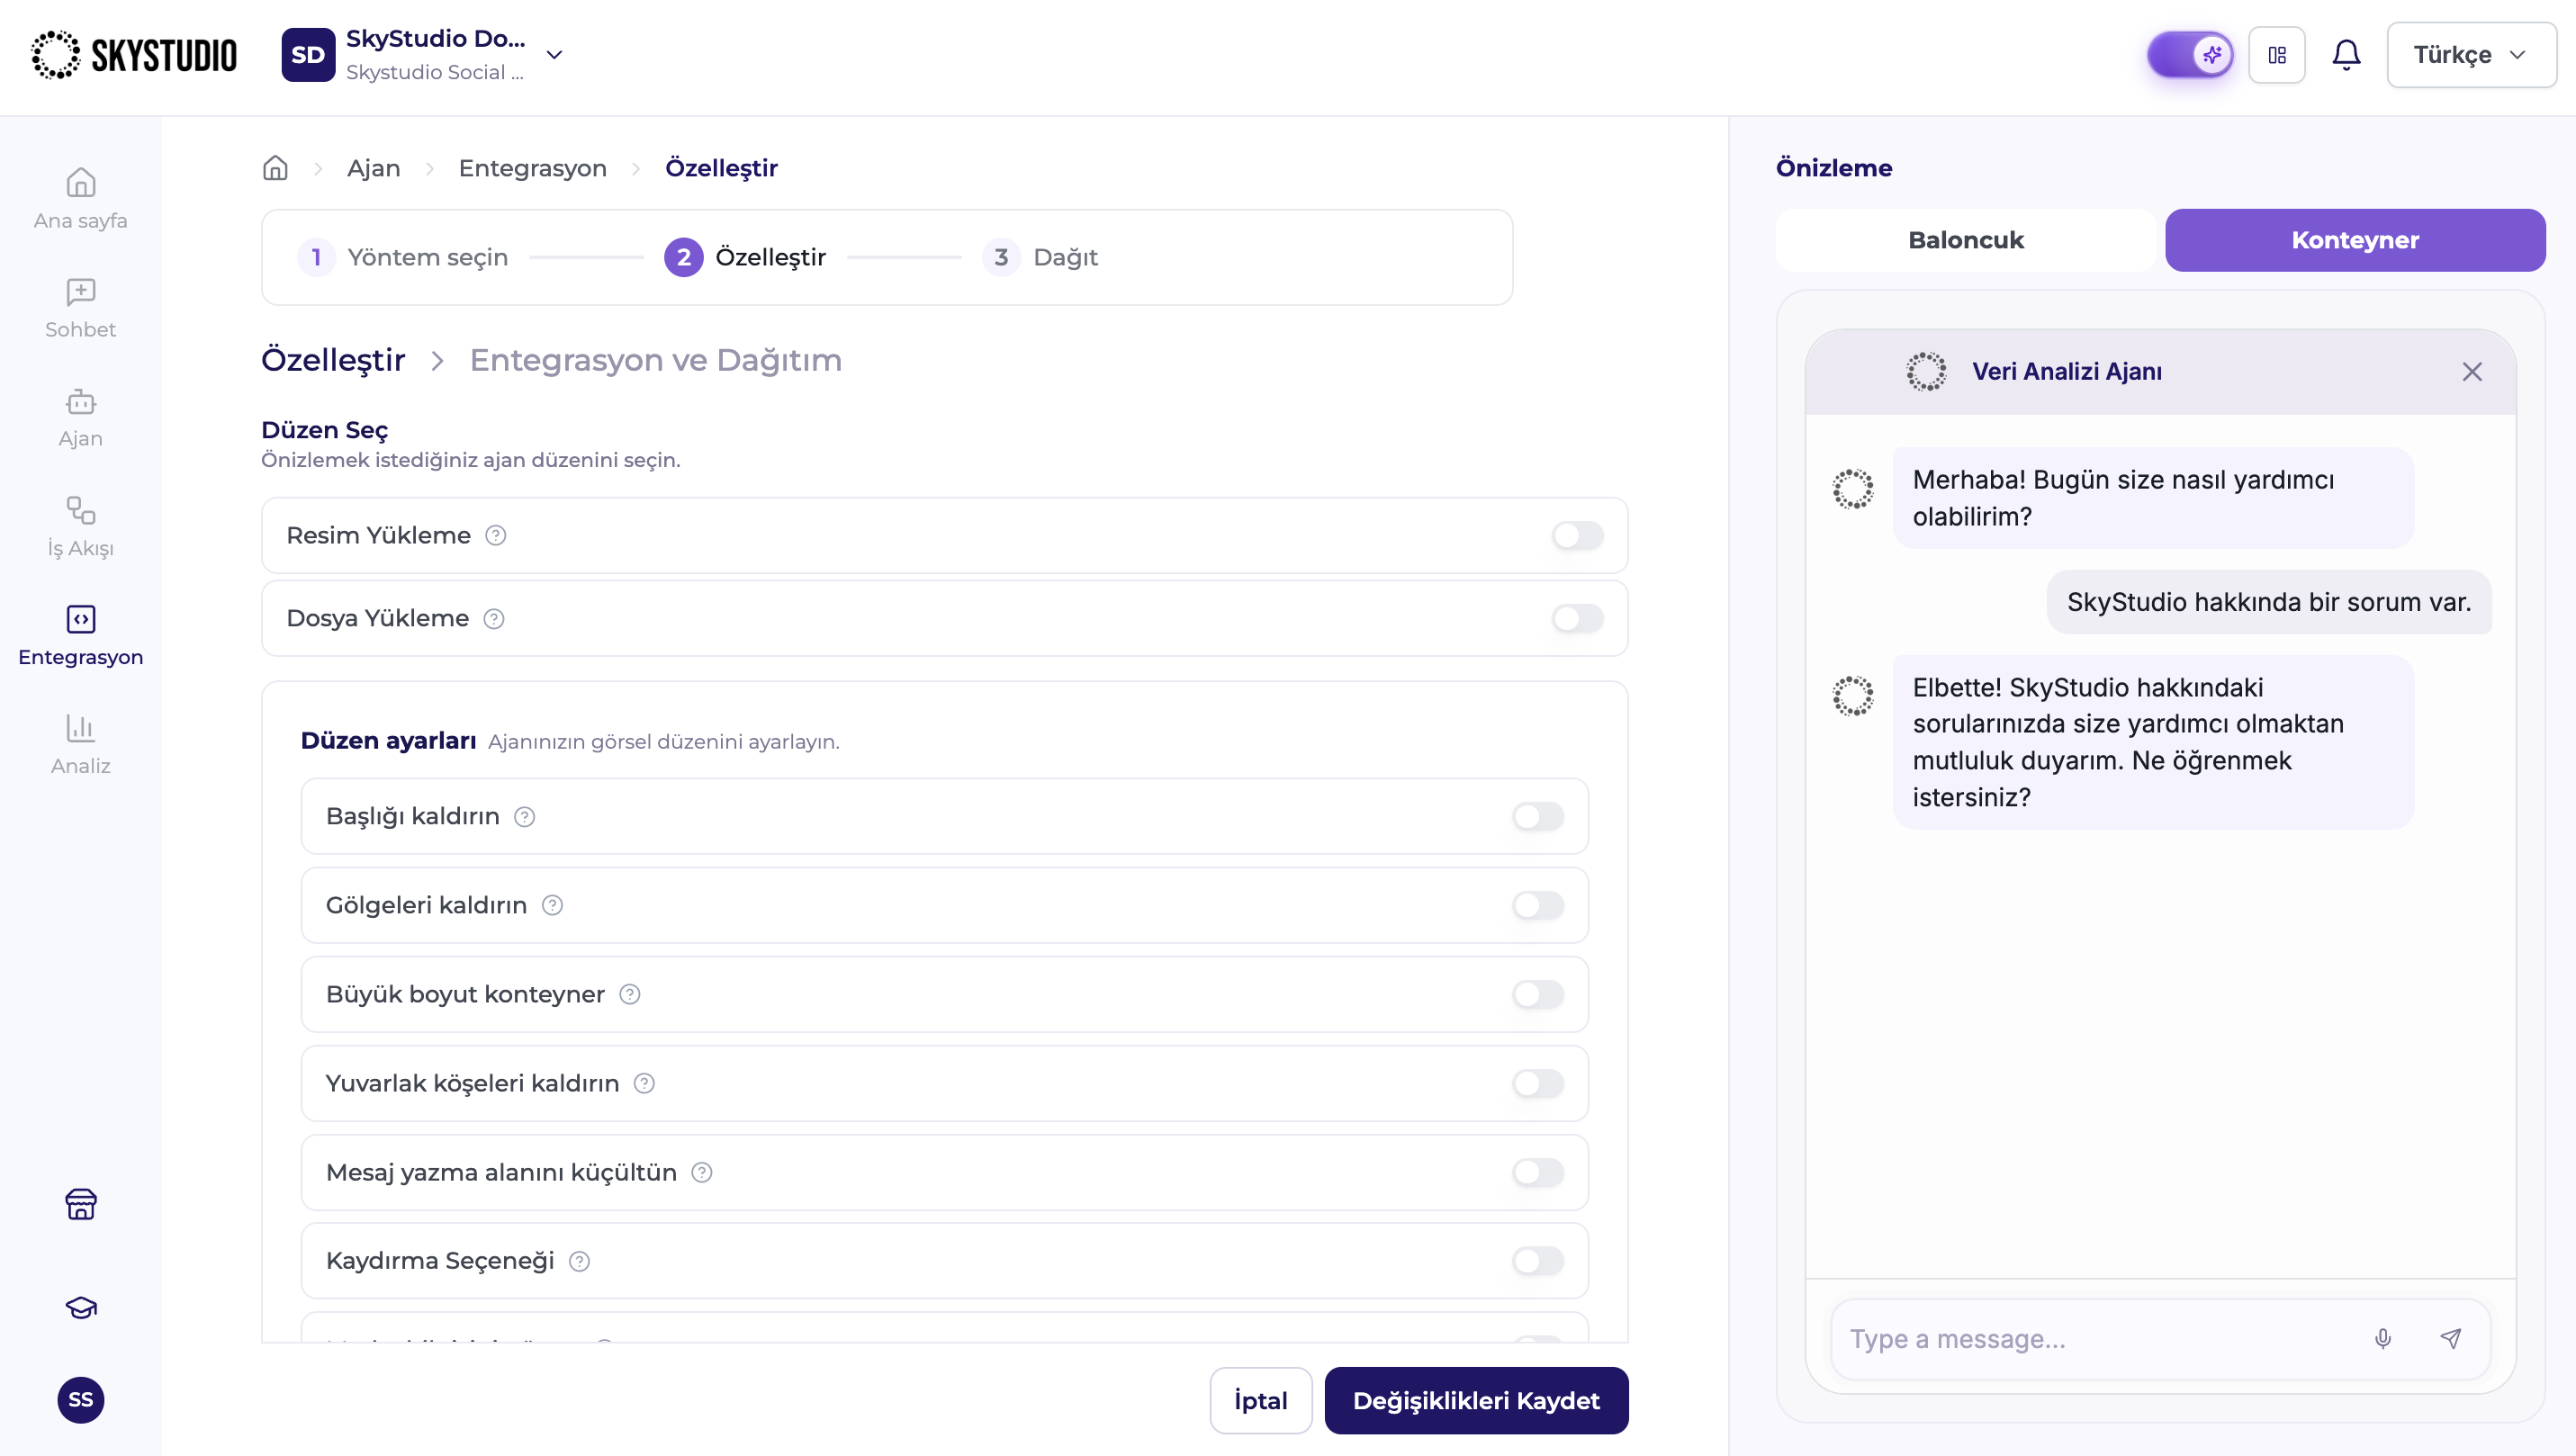Image resolution: width=2576 pixels, height=1456 pixels.
Task: Show help for Kaydırma Seçeneği
Action: coord(580,1262)
